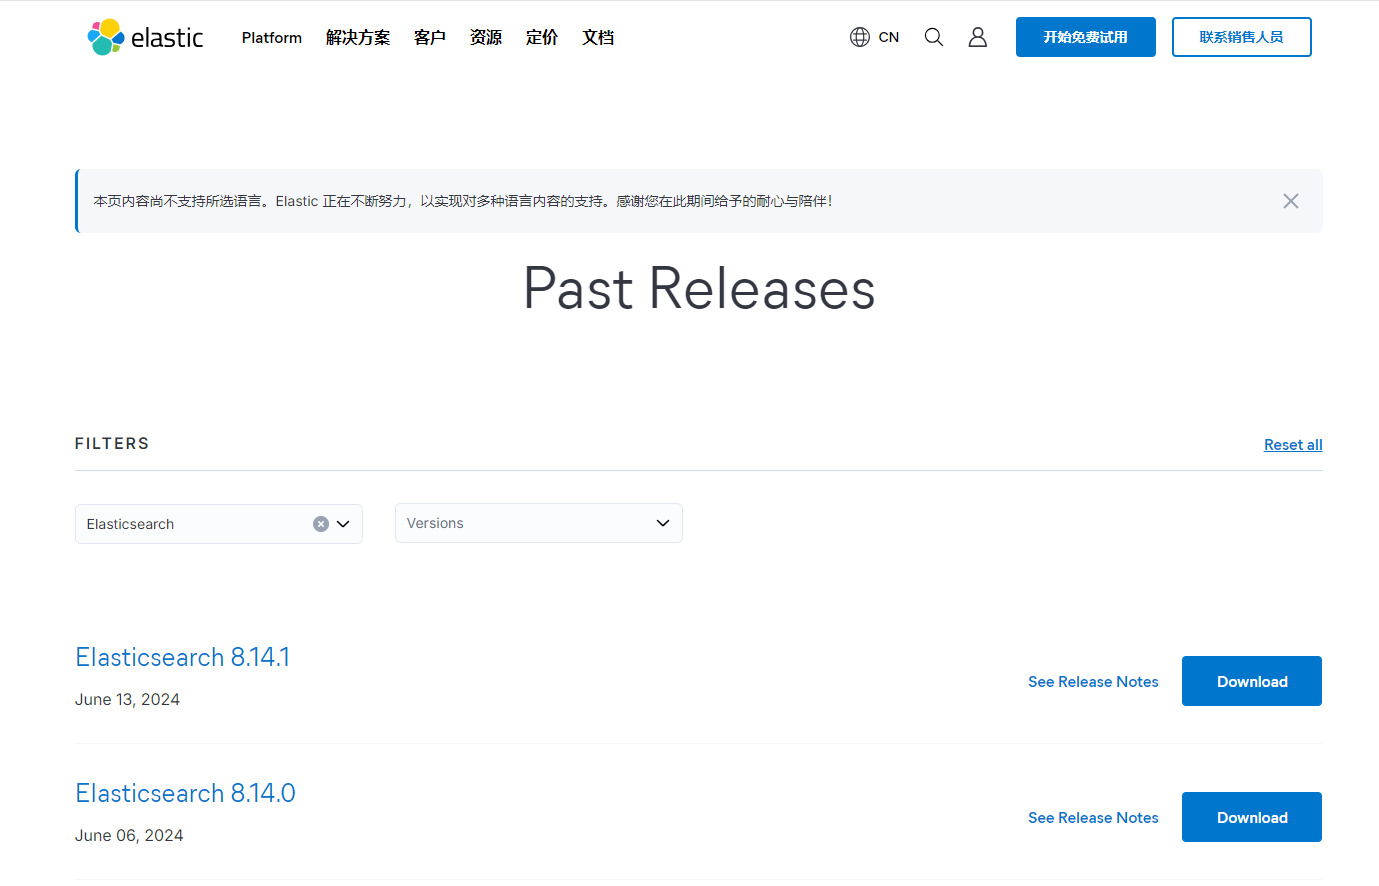The height and width of the screenshot is (886, 1379).
Task: Open site search magnifier icon
Action: pyautogui.click(x=934, y=37)
